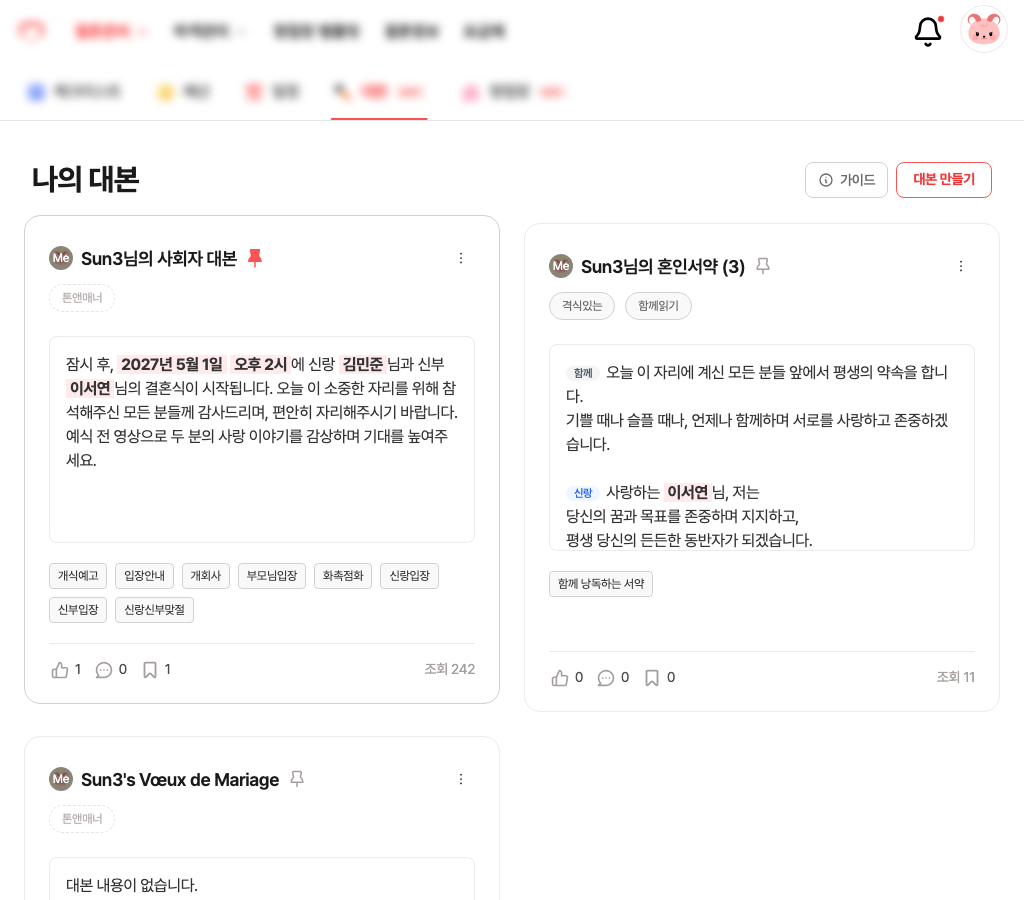
Task: Select the 신랑신부맞절 section tag
Action: [x=154, y=609]
